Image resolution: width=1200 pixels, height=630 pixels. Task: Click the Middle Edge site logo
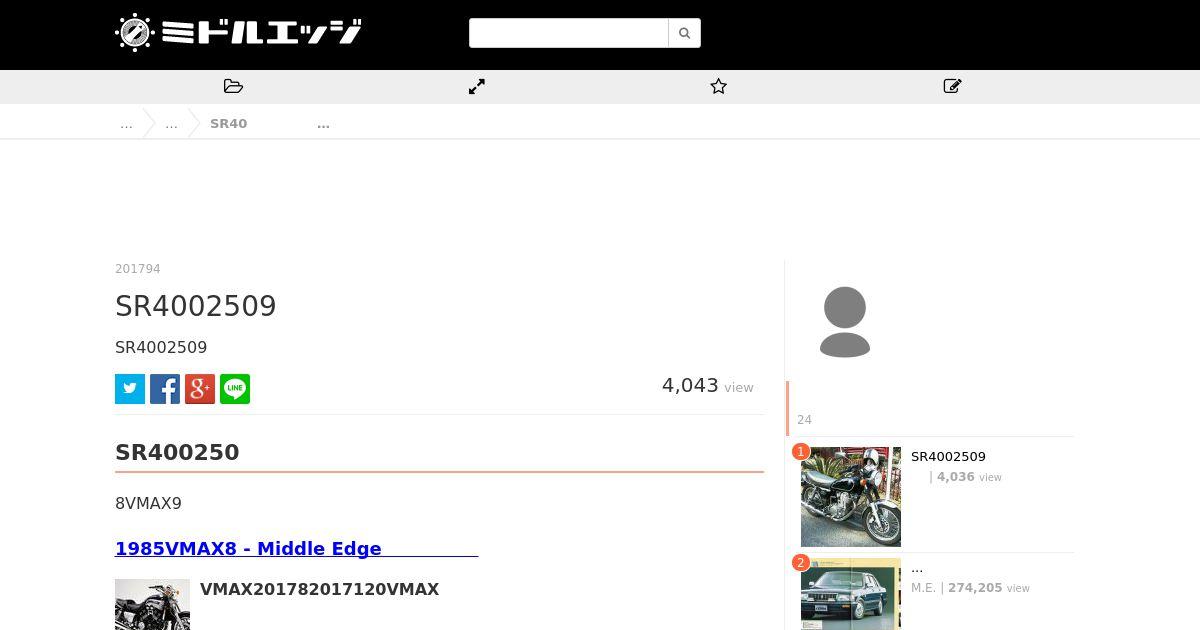[238, 32]
